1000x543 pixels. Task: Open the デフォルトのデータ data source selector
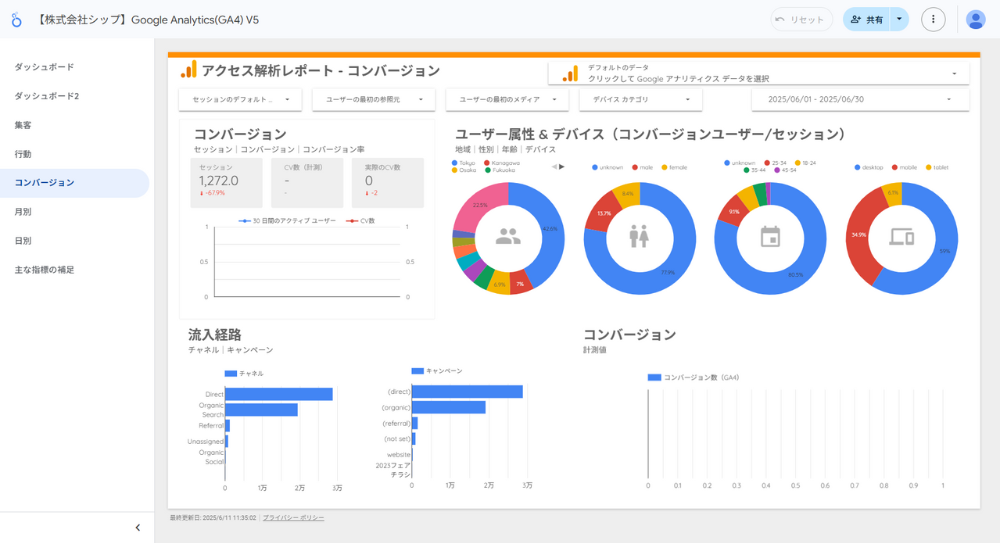759,73
